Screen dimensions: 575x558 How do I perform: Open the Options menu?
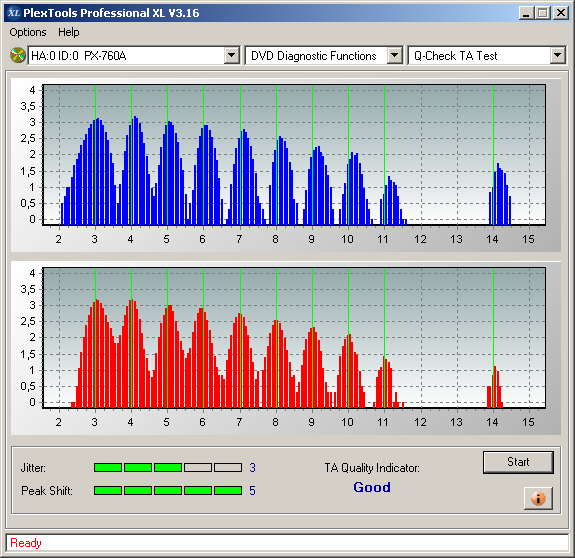(28, 32)
